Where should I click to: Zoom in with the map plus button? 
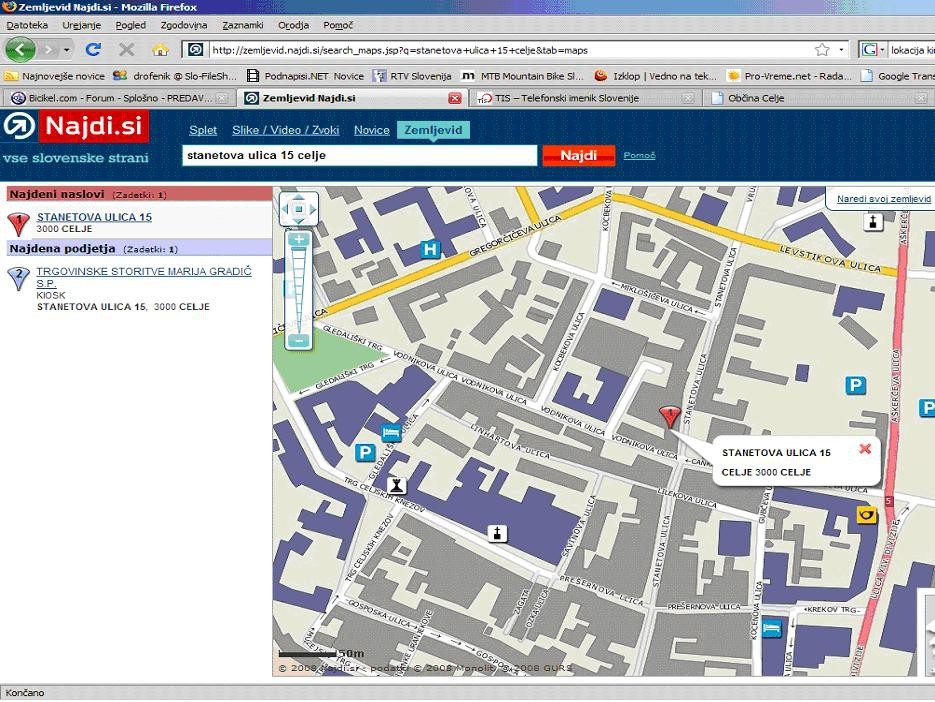299,240
